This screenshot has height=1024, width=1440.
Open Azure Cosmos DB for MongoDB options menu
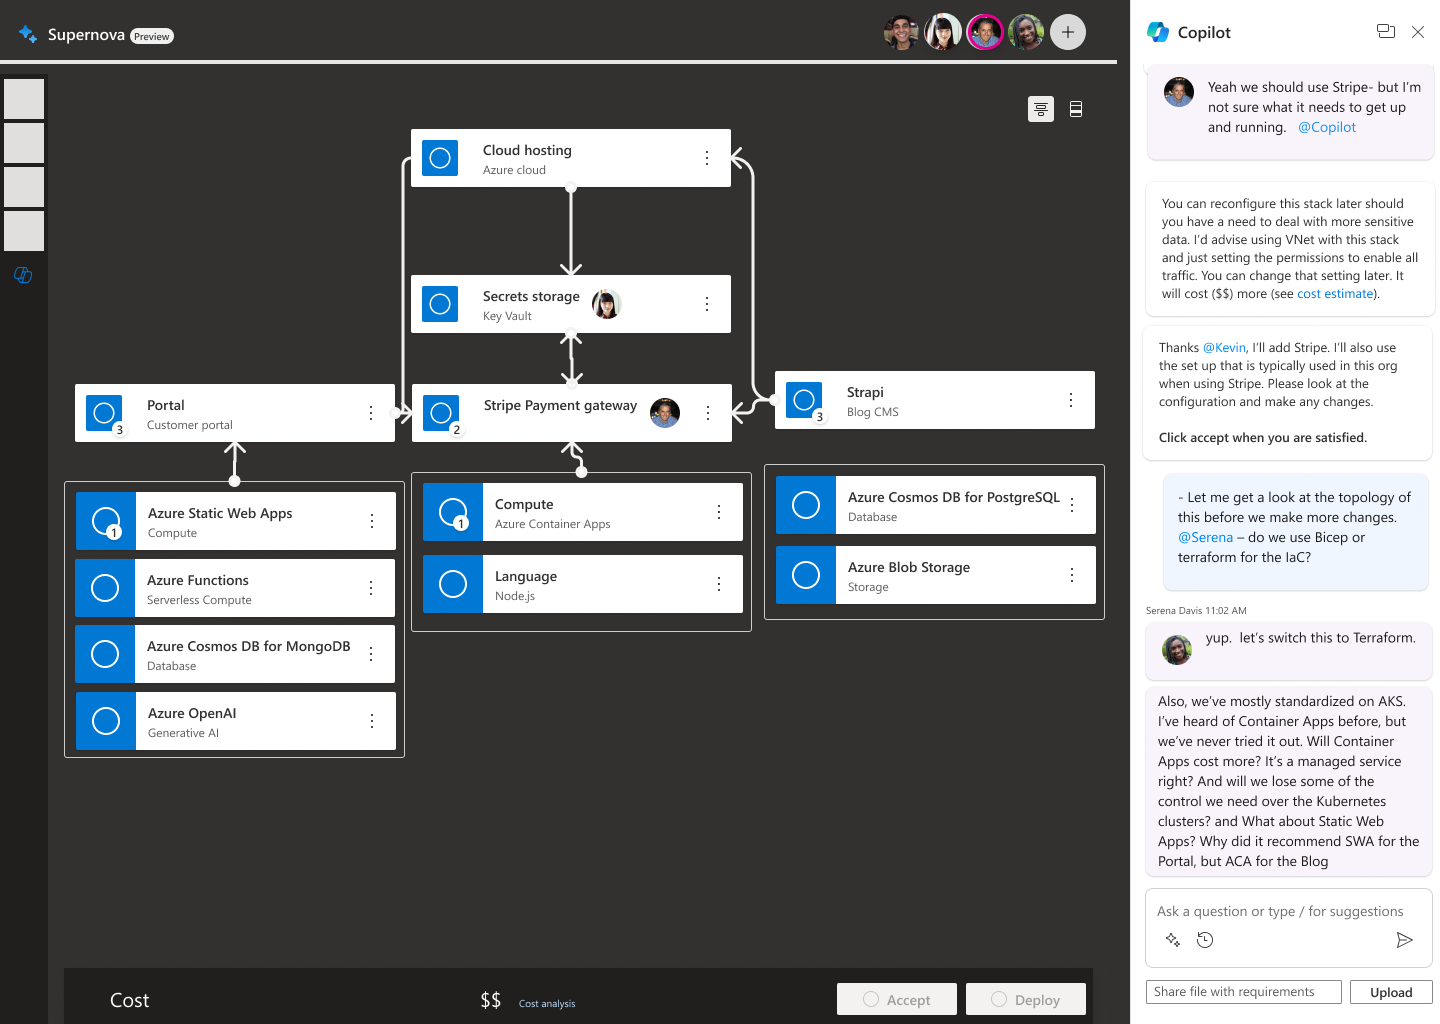click(371, 654)
